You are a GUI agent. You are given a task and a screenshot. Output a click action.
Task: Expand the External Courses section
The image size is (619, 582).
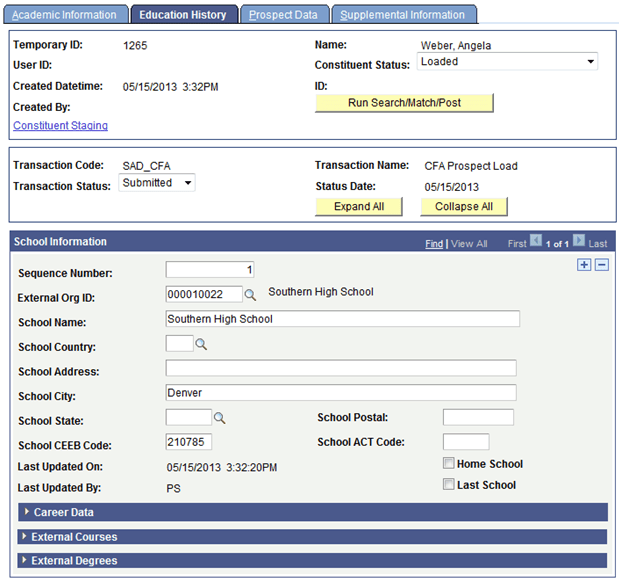312,537
